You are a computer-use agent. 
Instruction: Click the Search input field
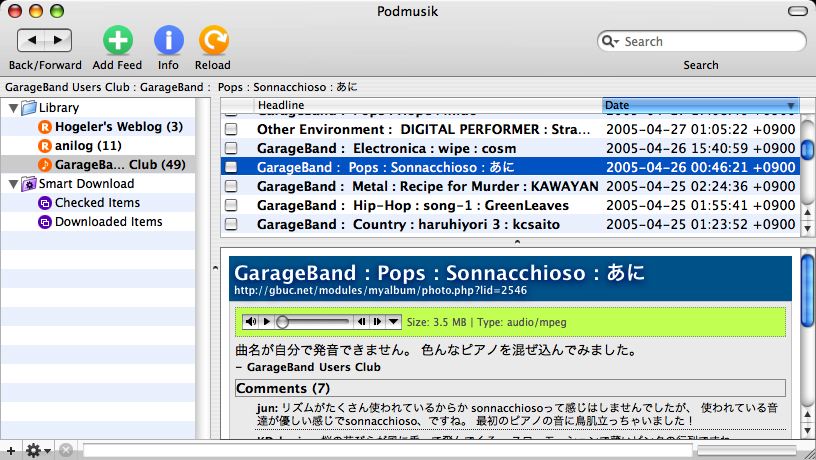click(x=710, y=42)
